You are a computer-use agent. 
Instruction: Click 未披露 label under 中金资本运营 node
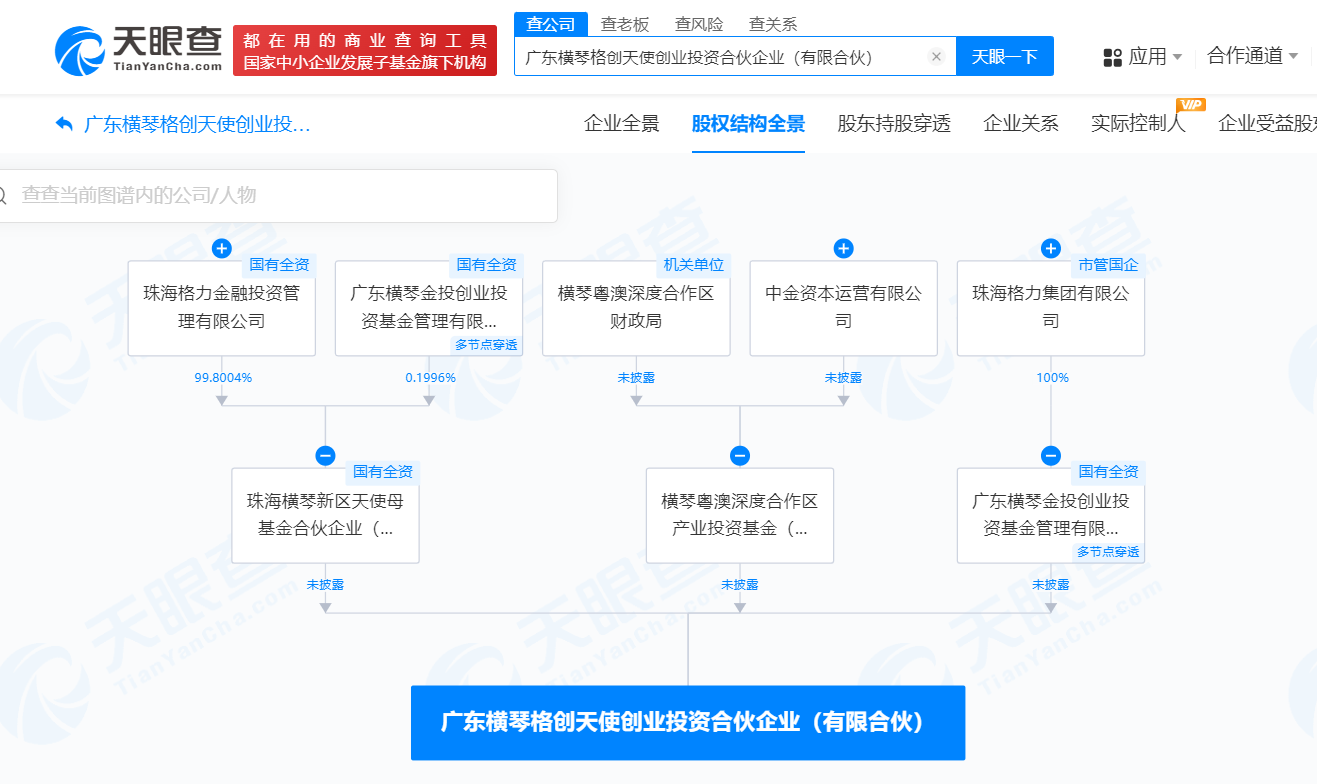coord(843,378)
